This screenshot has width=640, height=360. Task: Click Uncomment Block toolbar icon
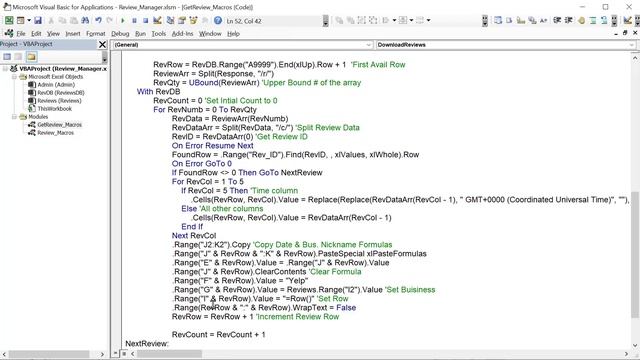pos(604,20)
